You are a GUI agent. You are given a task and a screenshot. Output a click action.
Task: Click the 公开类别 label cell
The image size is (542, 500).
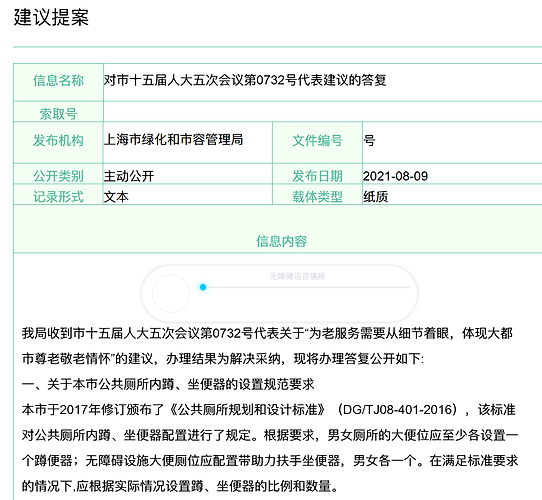[58, 174]
